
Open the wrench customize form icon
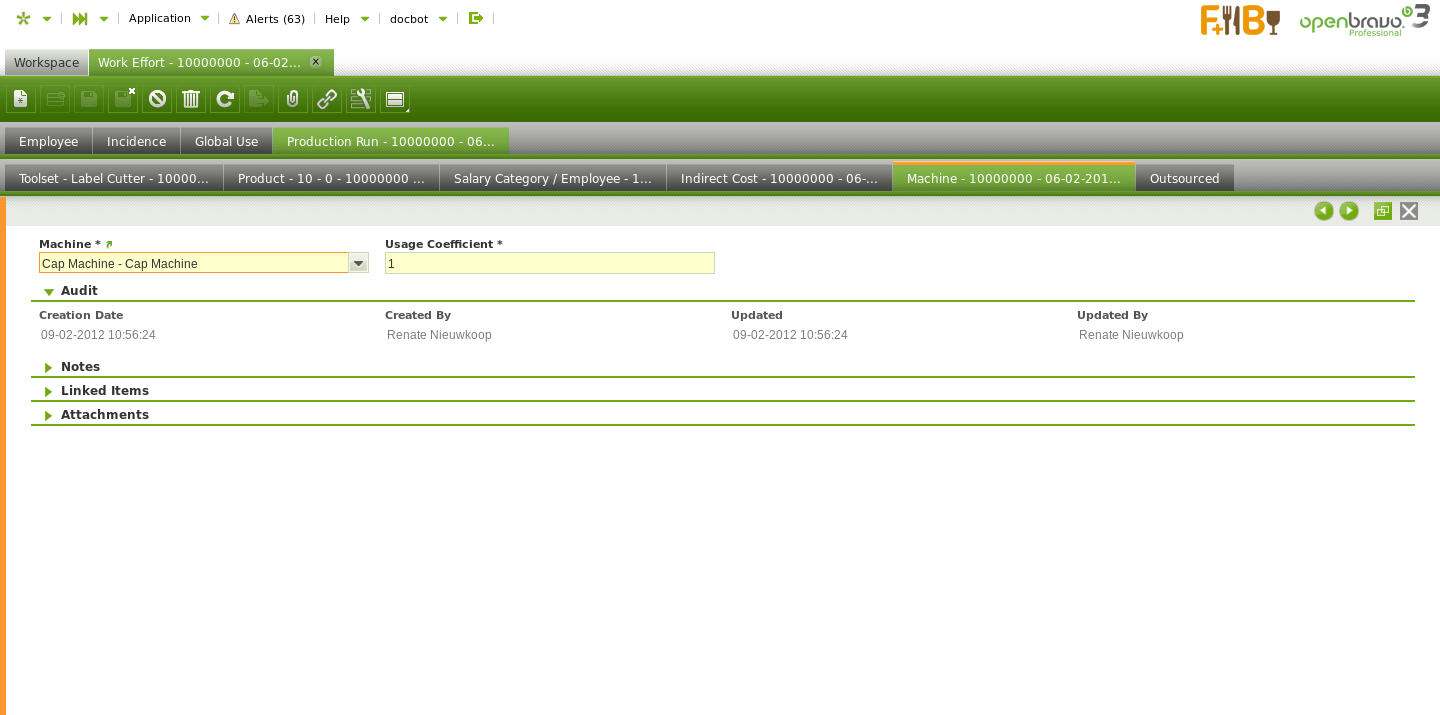pyautogui.click(x=361, y=99)
